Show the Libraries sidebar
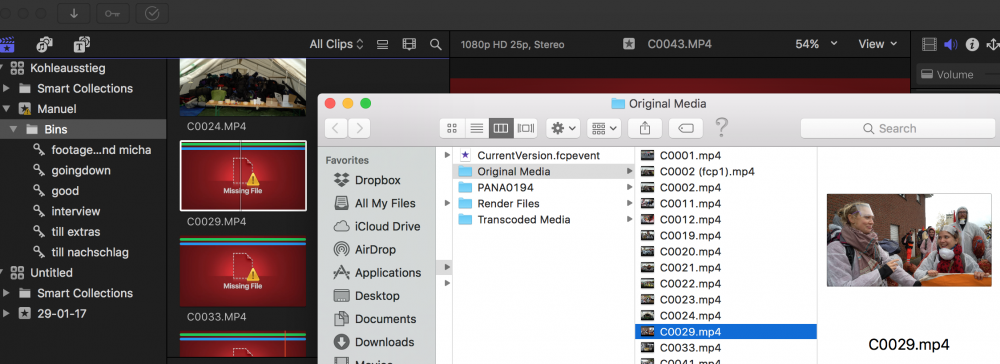The height and width of the screenshot is (364, 1000). tap(7, 44)
